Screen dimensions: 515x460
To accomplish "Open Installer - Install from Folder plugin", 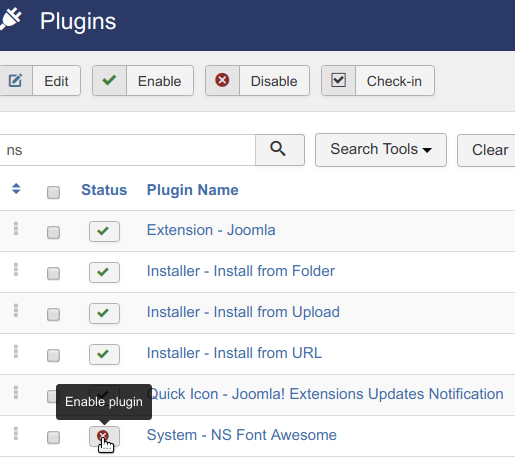I will click(241, 271).
